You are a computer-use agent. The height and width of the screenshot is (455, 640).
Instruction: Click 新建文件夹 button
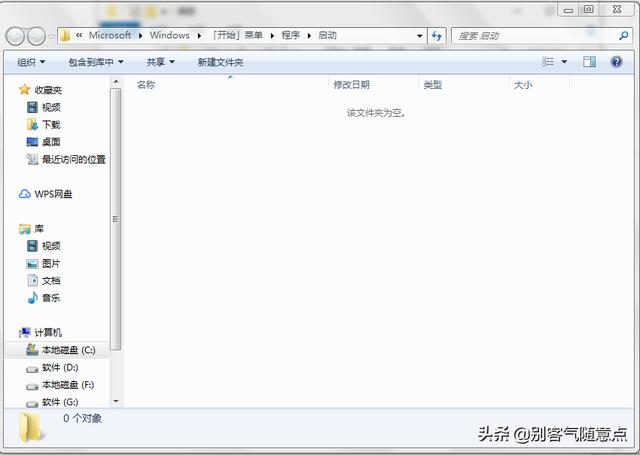(x=220, y=62)
